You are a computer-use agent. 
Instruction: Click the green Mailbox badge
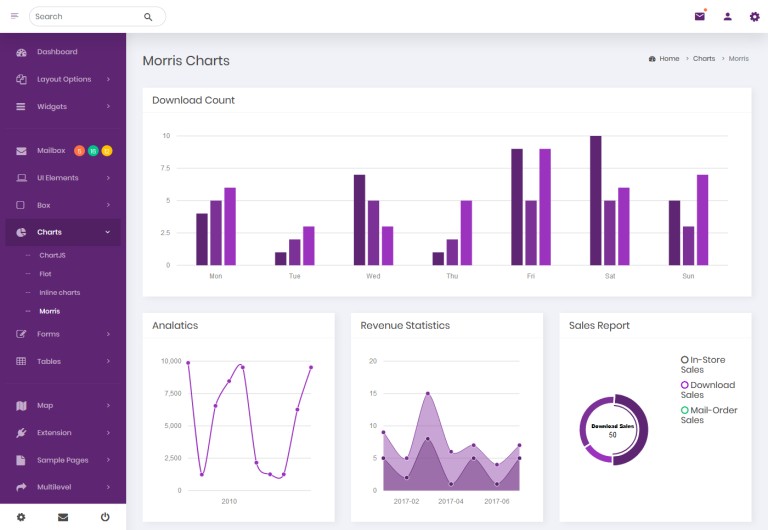(93, 151)
